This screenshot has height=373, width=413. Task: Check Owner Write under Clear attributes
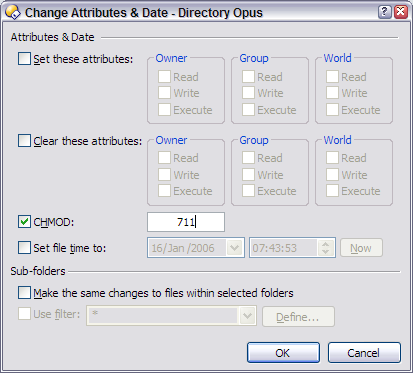(x=164, y=174)
